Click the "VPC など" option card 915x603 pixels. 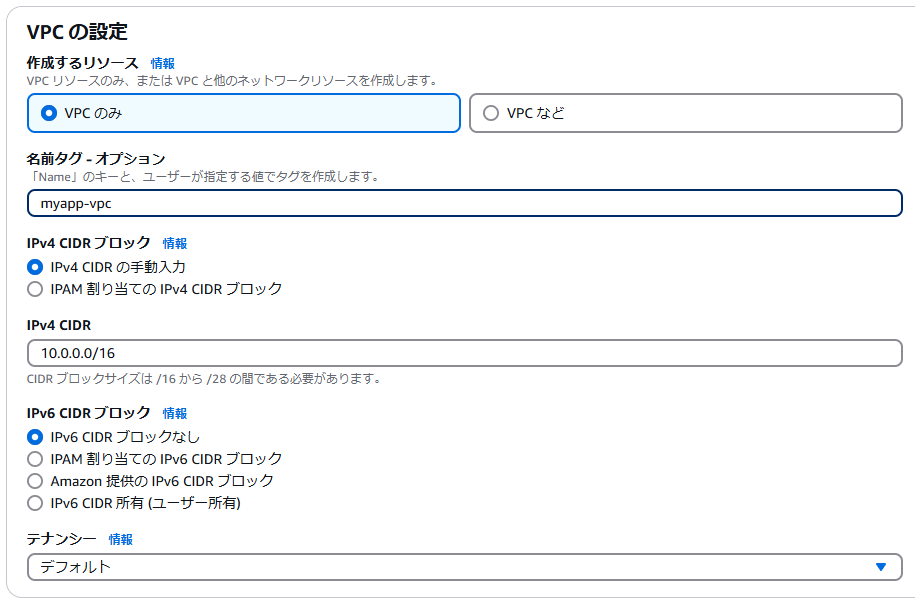(690, 113)
